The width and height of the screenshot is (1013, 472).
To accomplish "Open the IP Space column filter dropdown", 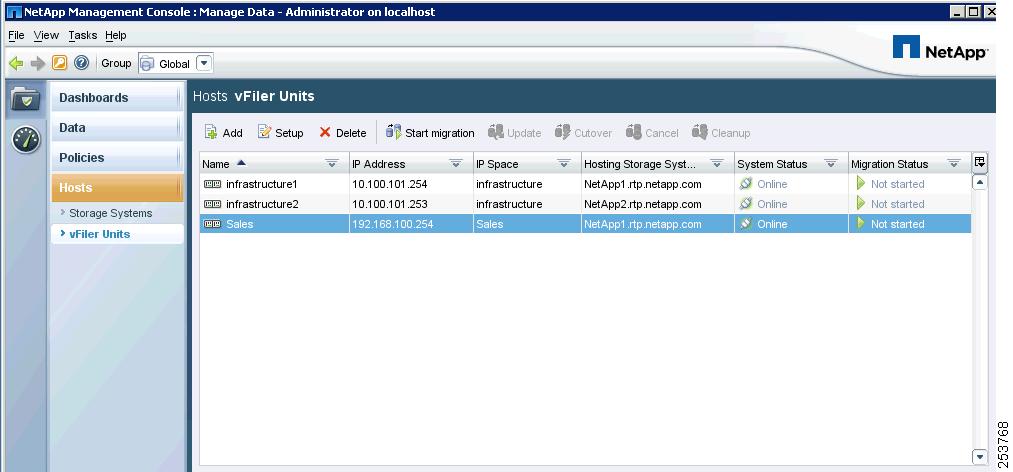I will [564, 164].
